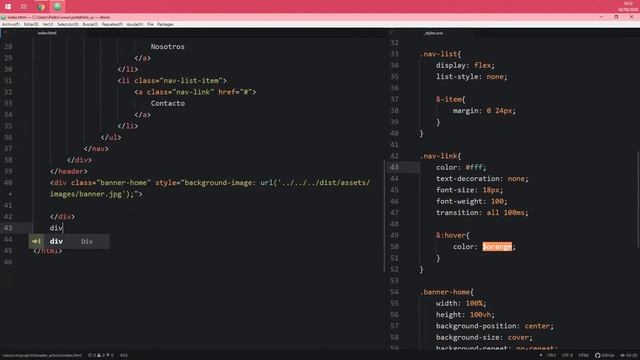Open the Archivo menu
Screen dimensions: 640x360
[11, 24]
